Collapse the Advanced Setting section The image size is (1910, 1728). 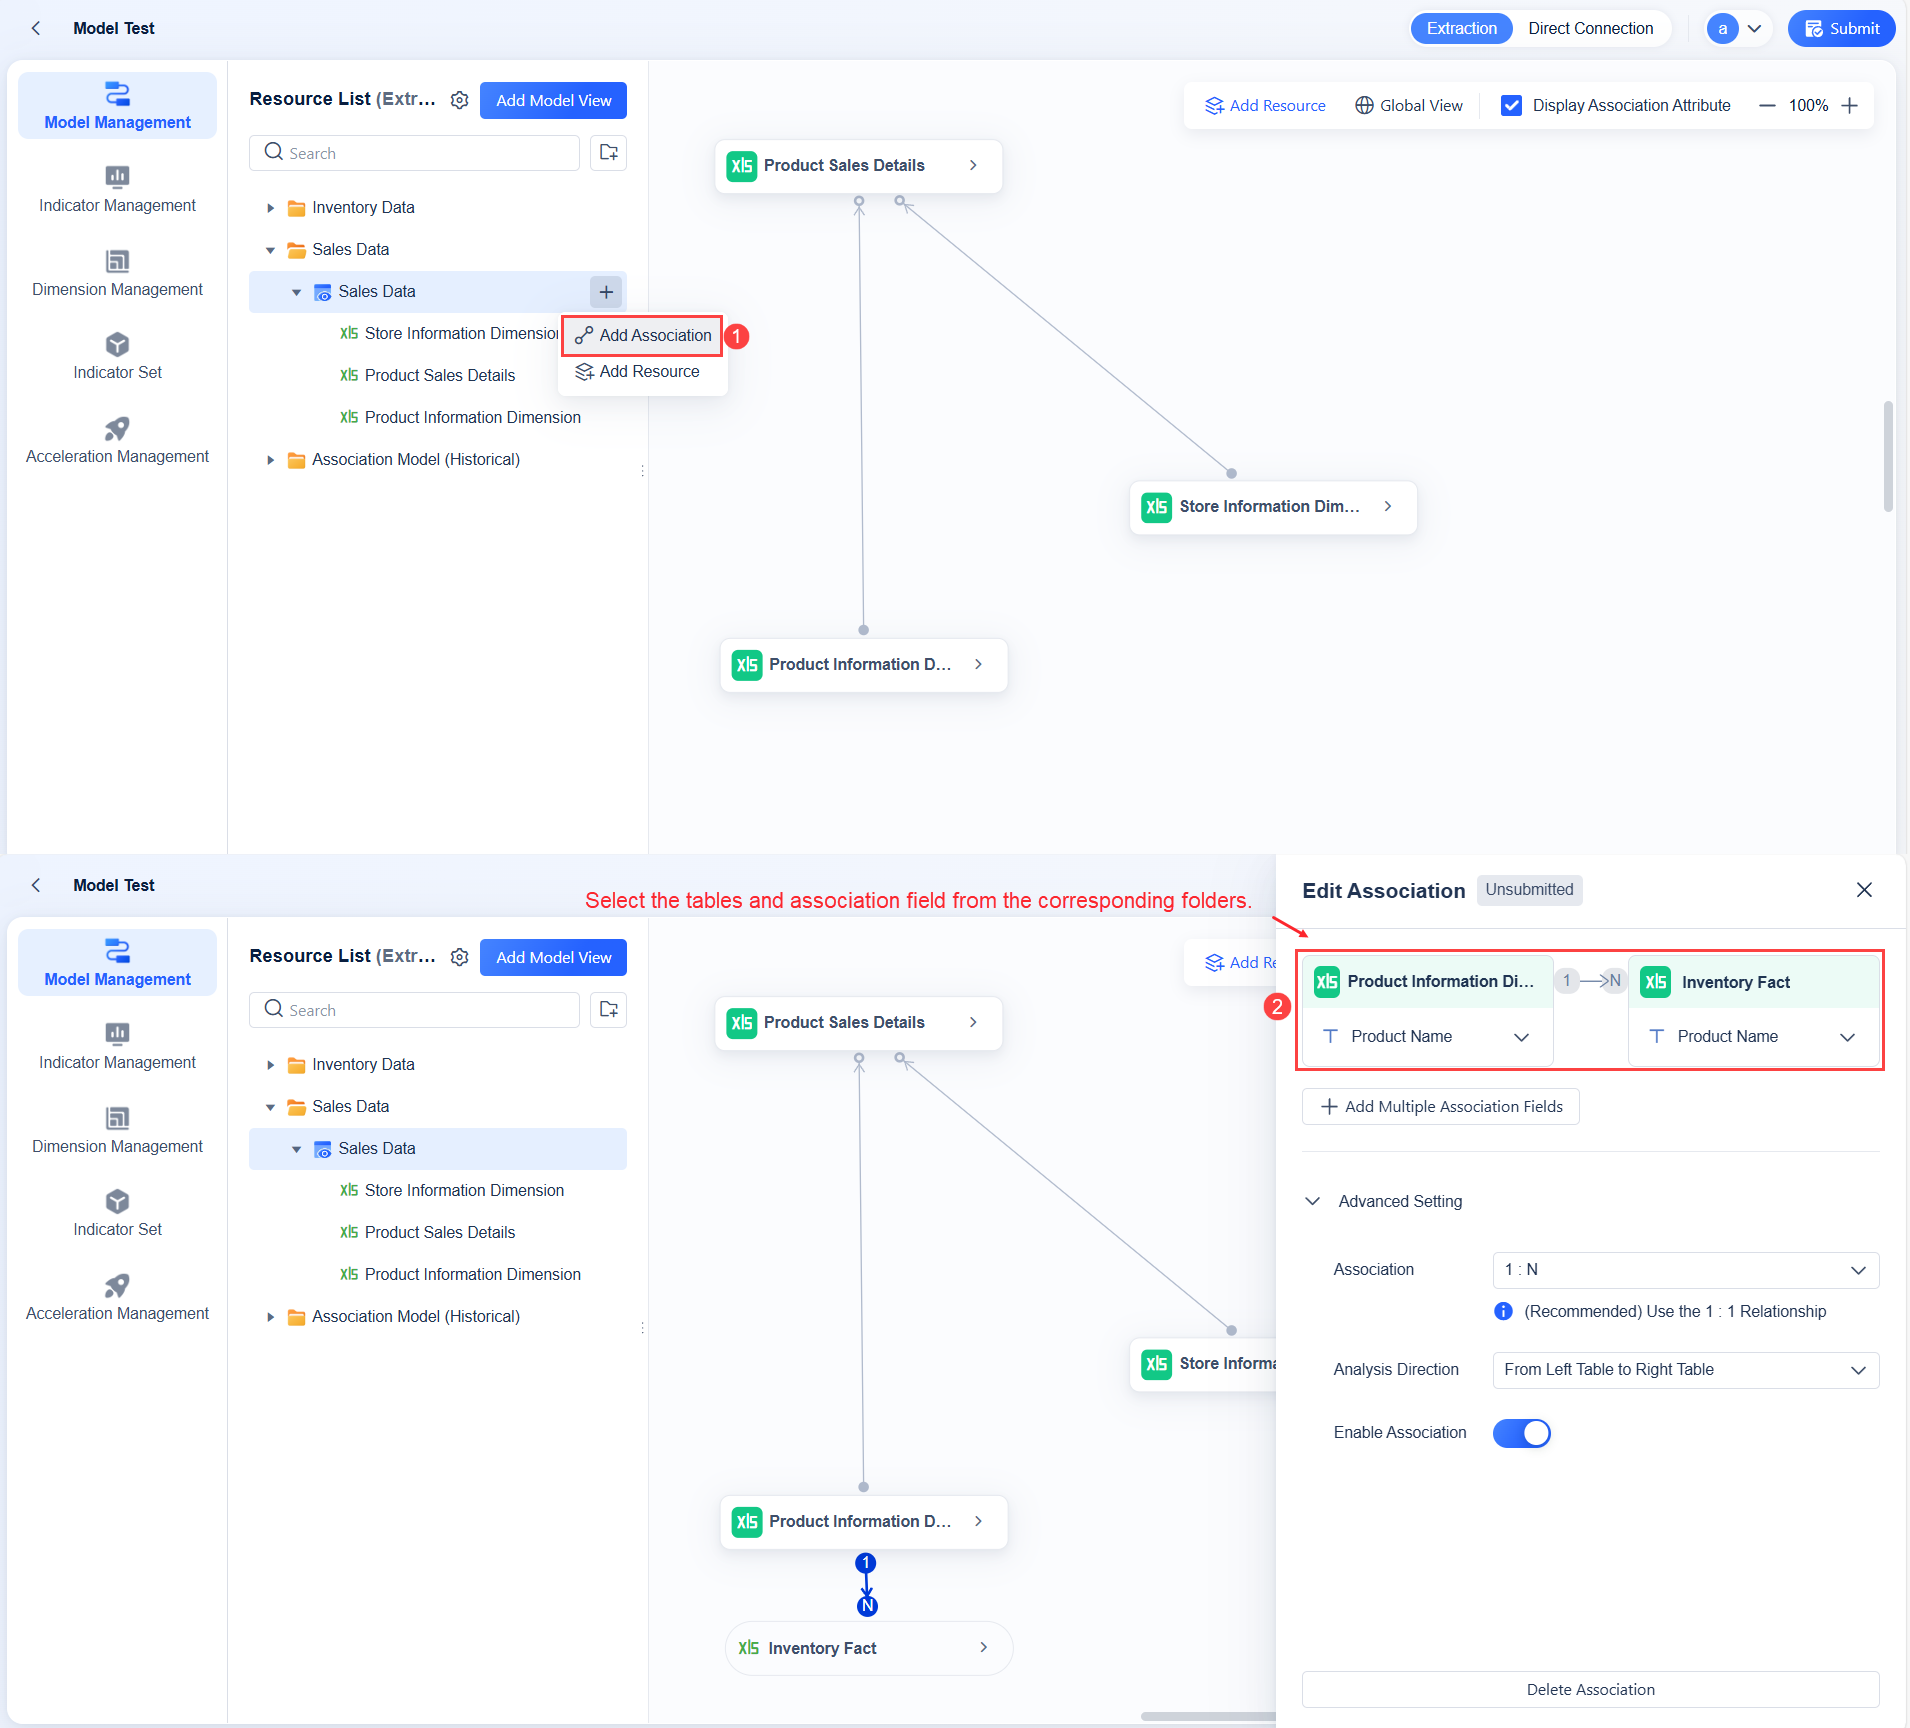click(1313, 1201)
